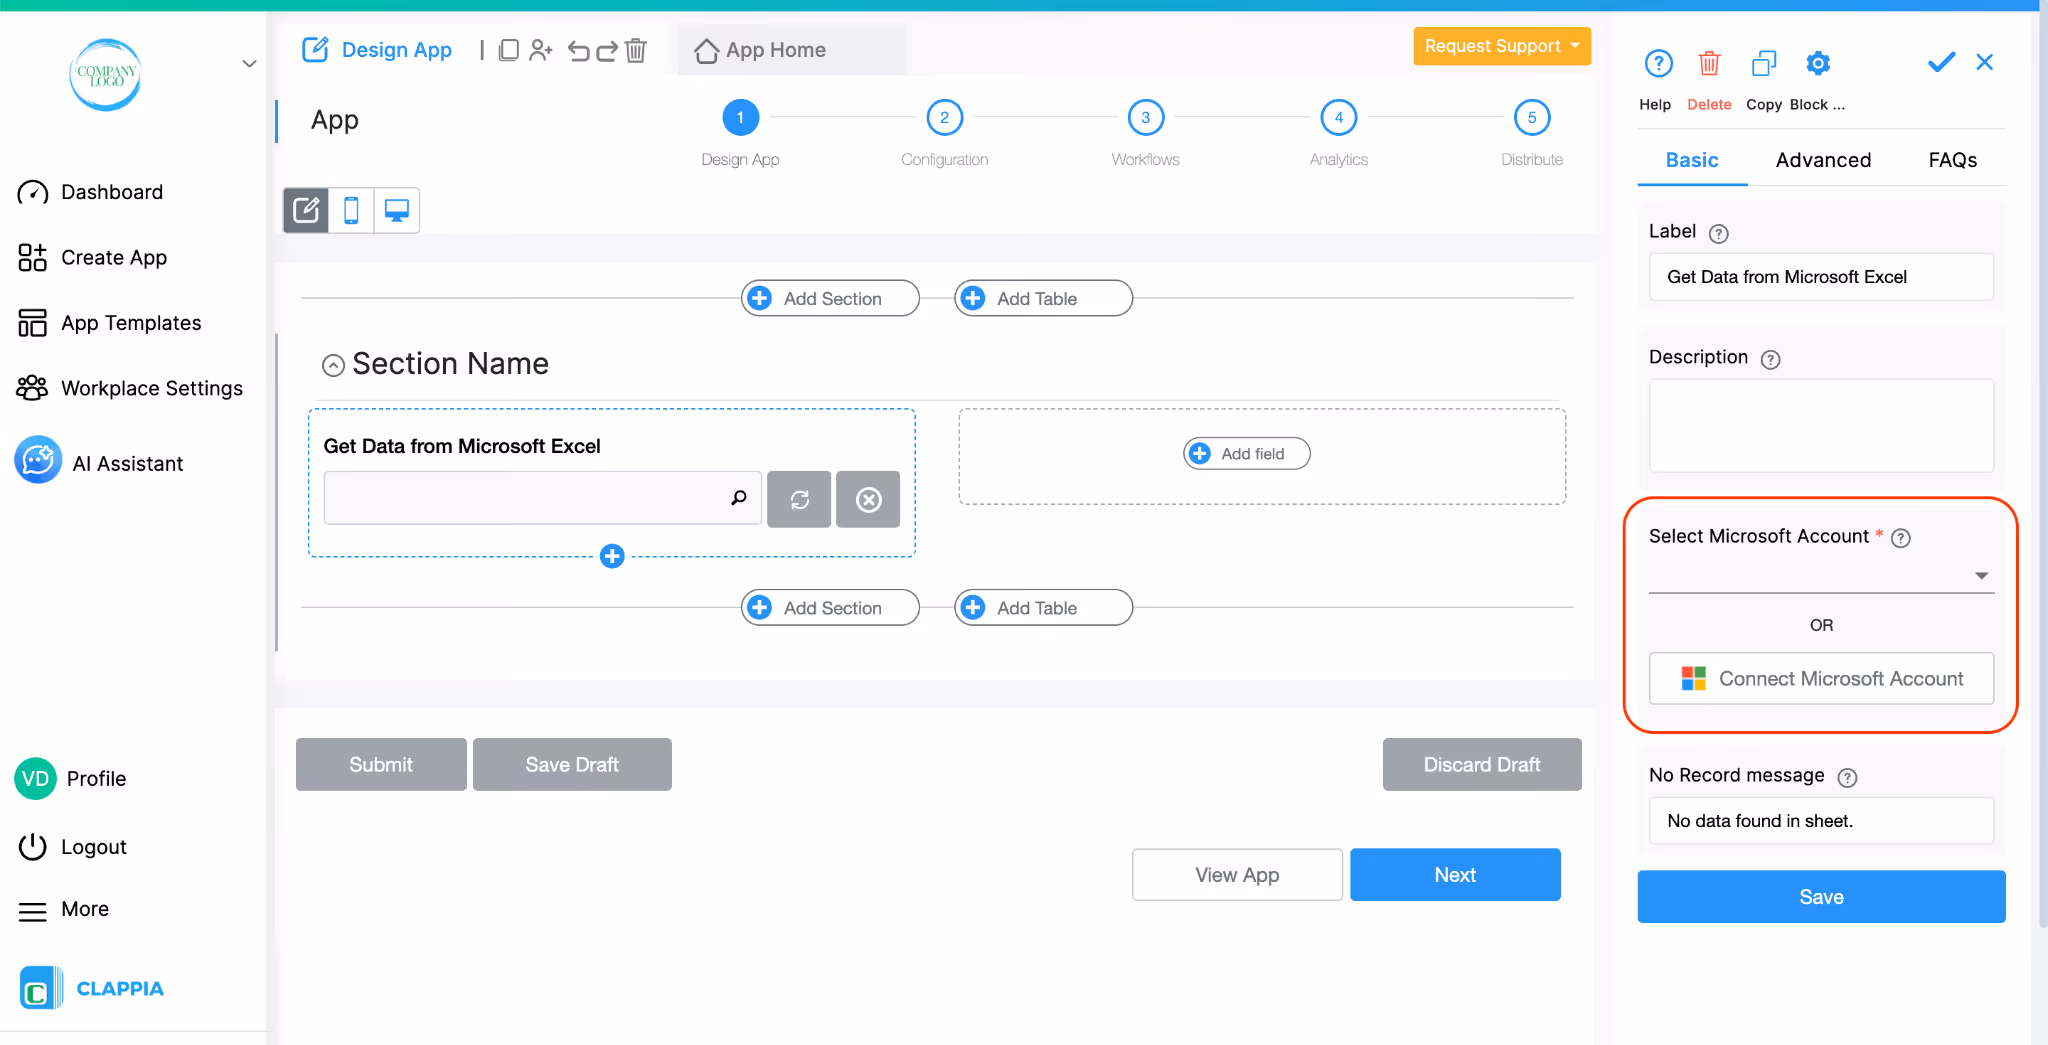
Task: Redo the last change
Action: click(x=607, y=50)
